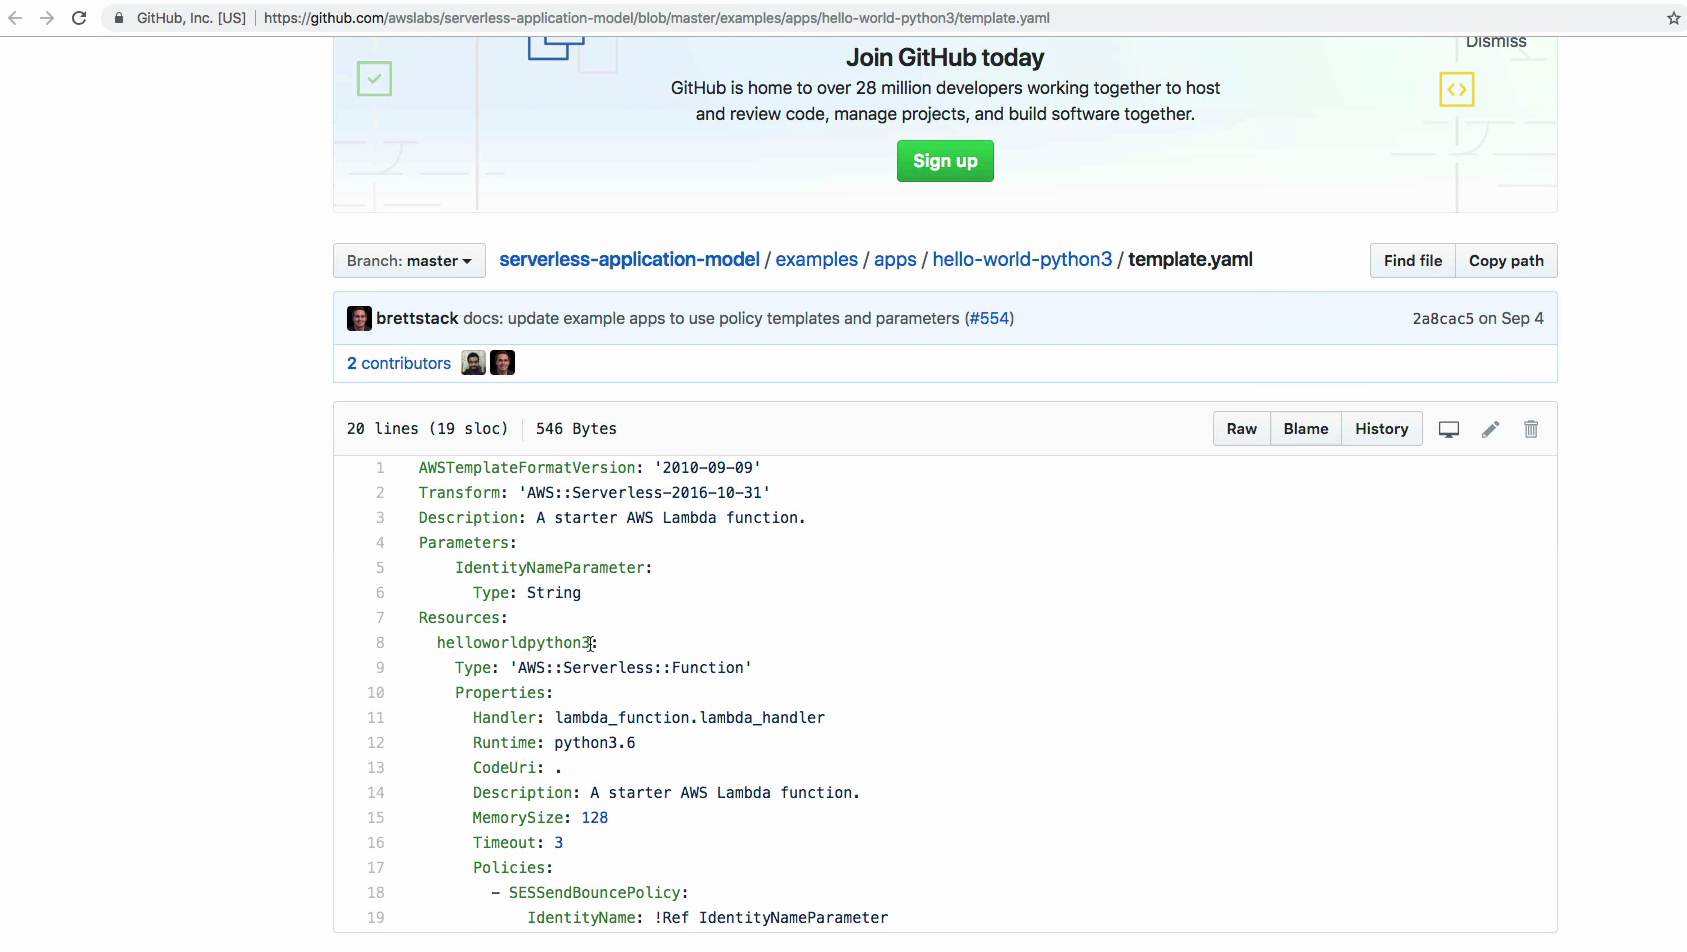Click the commit message 'docs: update example apps'
Screen dimensions: 1687x952
point(711,318)
